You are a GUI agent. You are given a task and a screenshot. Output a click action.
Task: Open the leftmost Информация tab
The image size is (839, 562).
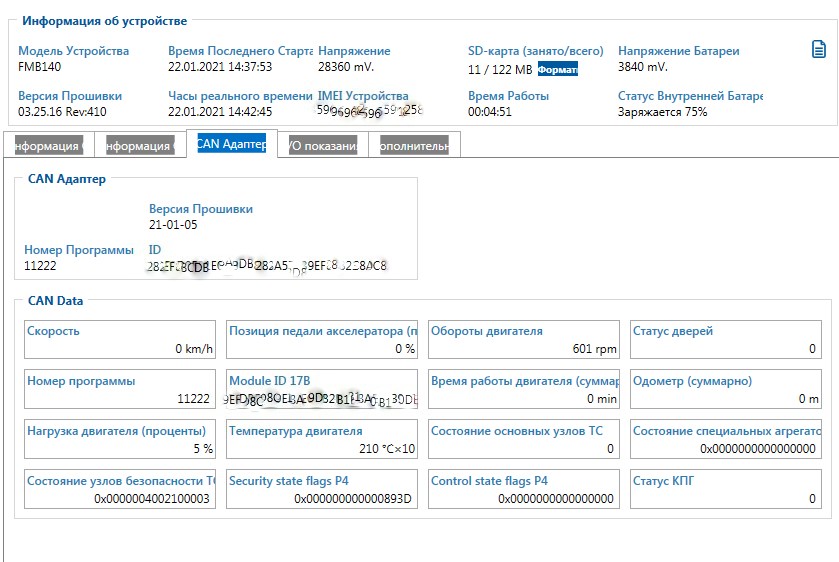49,146
